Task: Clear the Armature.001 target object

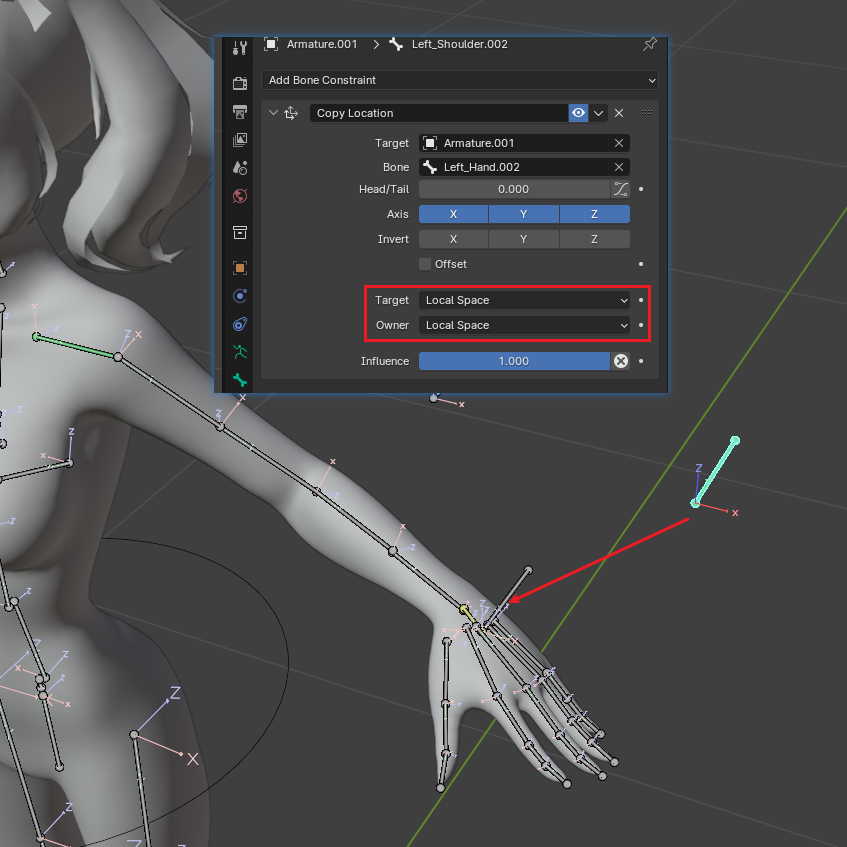Action: 619,143
